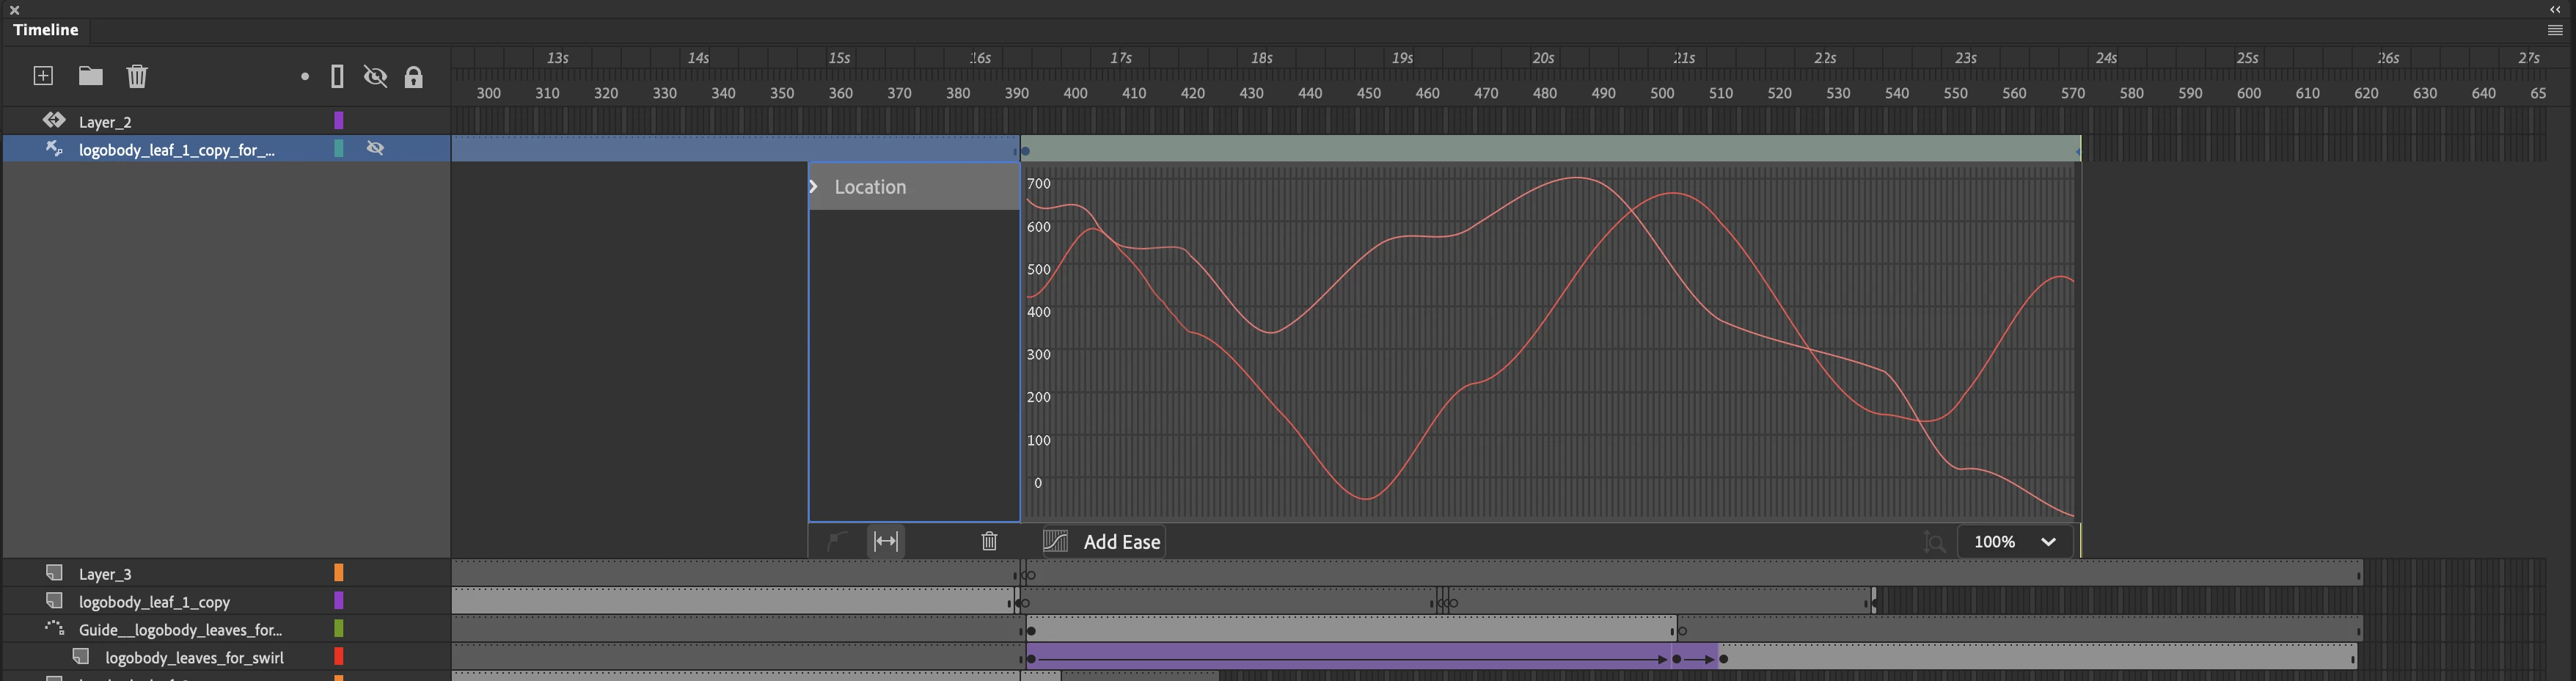Image resolution: width=2576 pixels, height=681 pixels.
Task: Click Layer_2 purple color swatch
Action: pyautogui.click(x=339, y=121)
